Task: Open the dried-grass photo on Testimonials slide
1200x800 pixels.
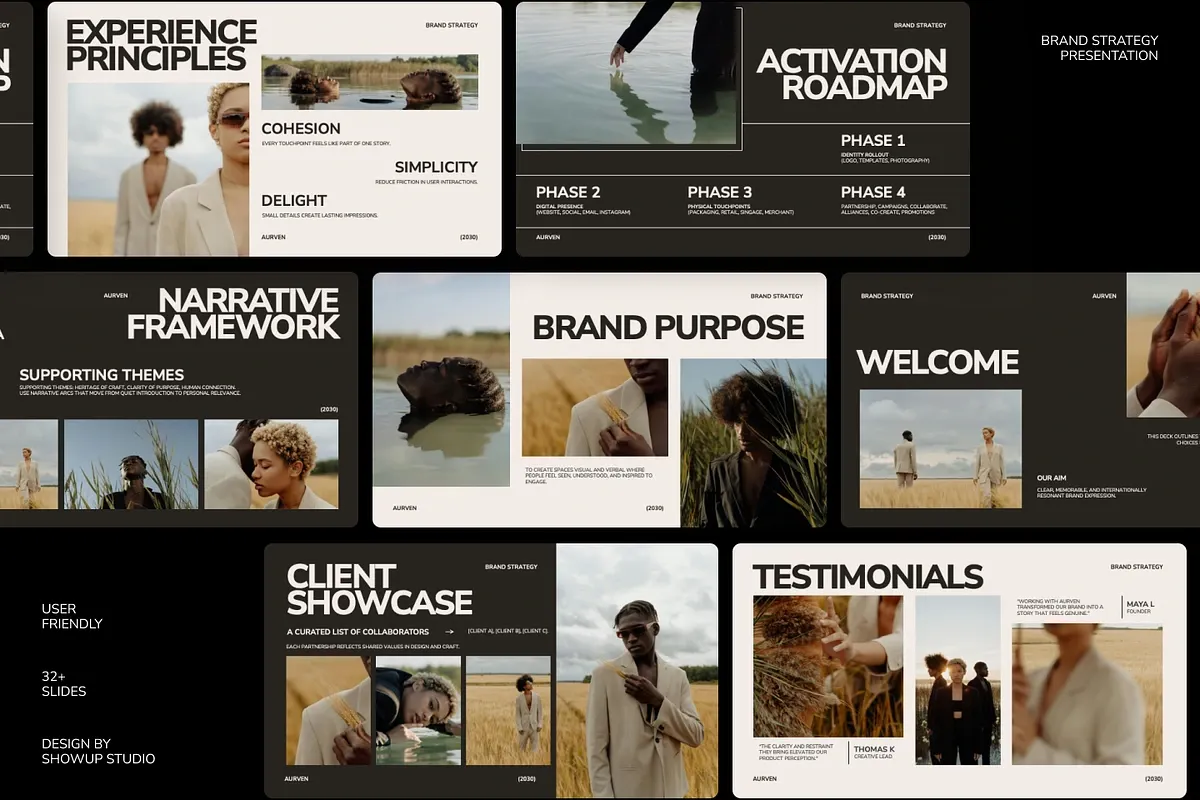Action: [828, 666]
